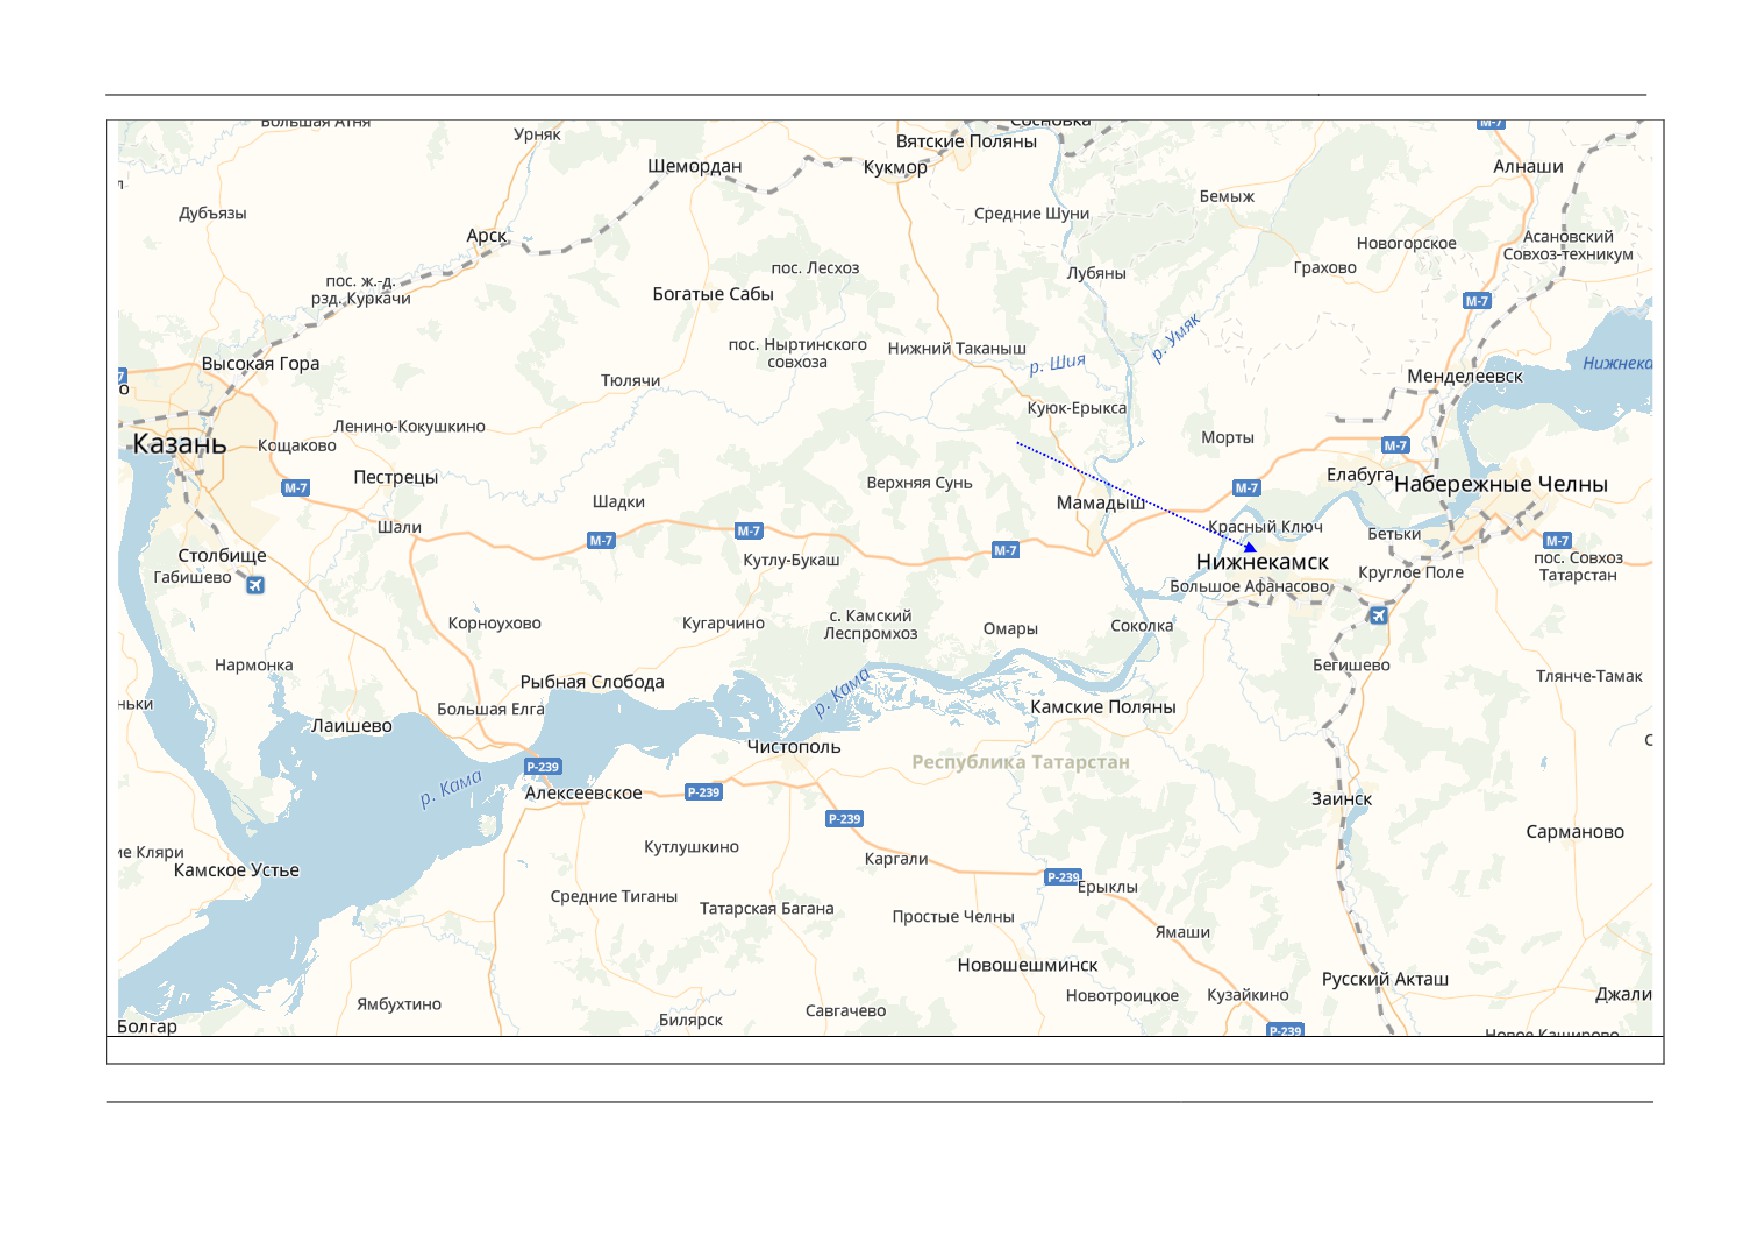Viewport: 1752px width, 1239px height.
Task: Click the Шемордан label
Action: coord(695,166)
